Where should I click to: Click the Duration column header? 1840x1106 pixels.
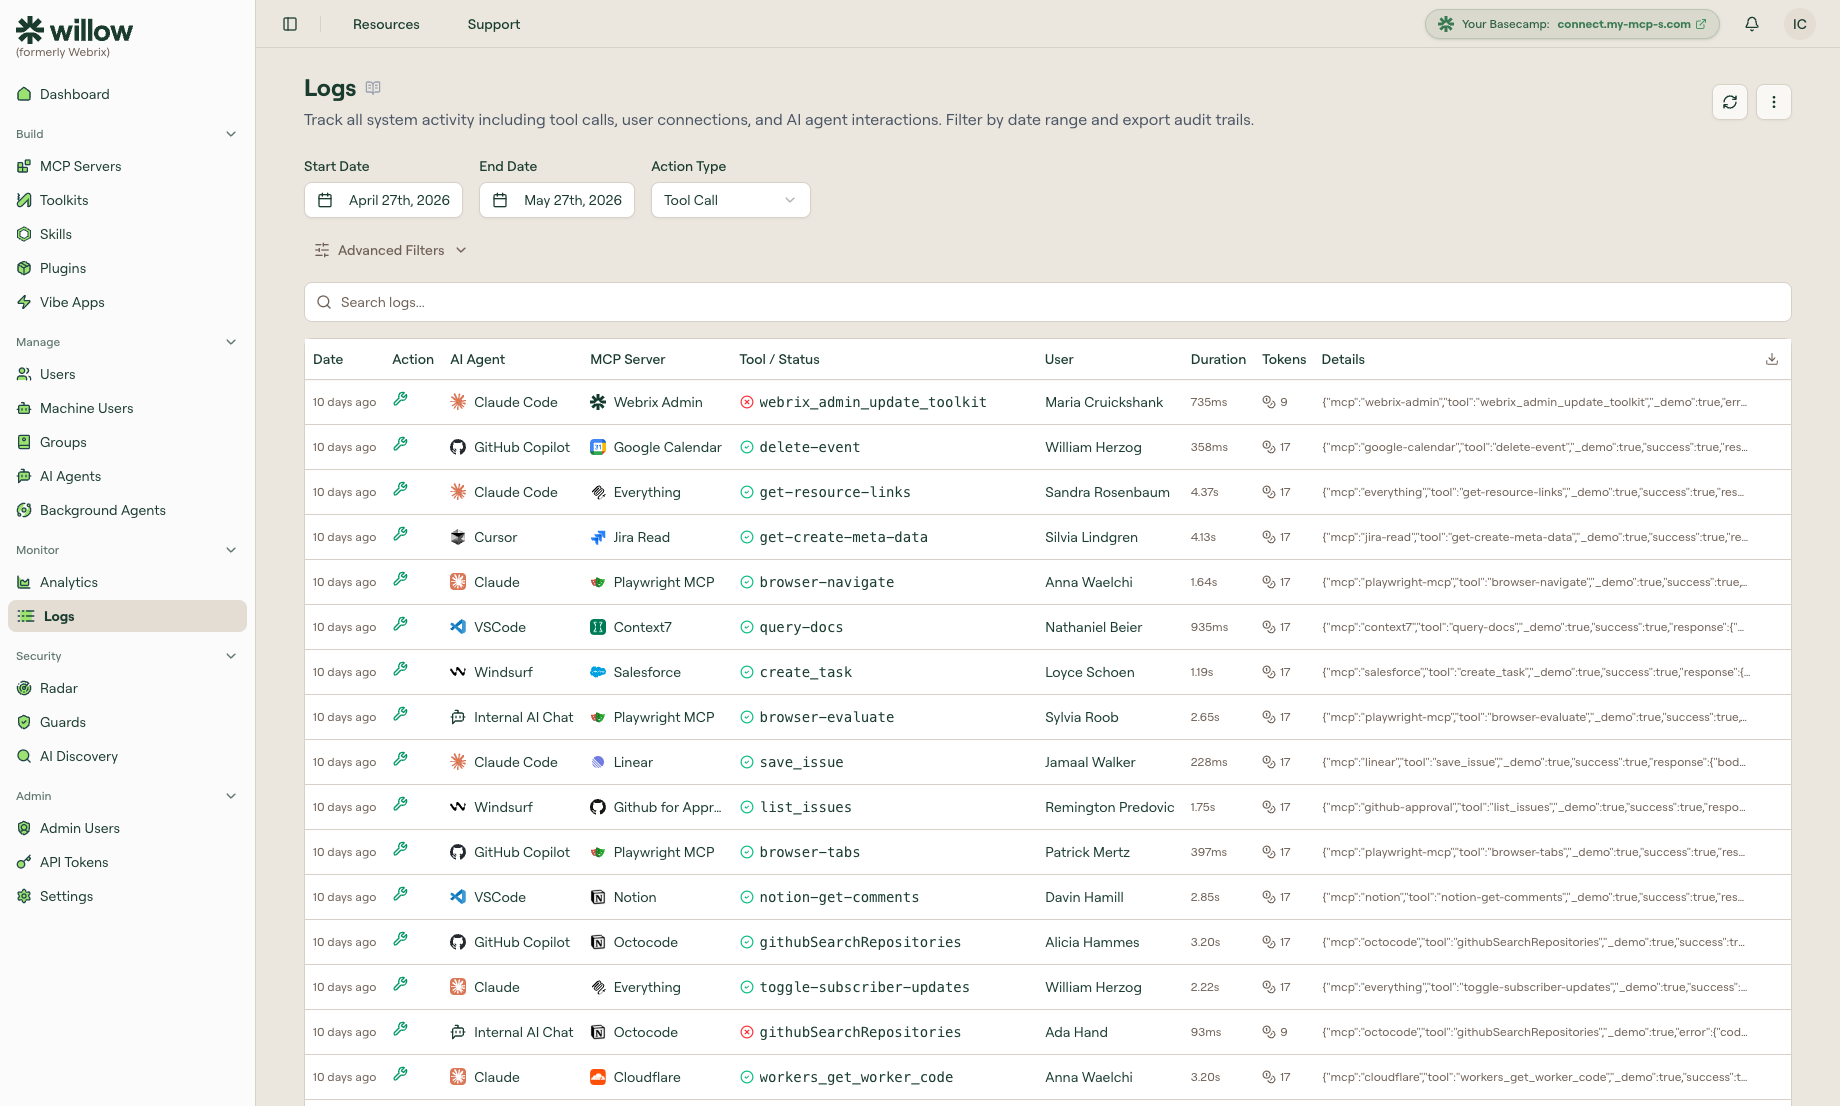[x=1218, y=359]
